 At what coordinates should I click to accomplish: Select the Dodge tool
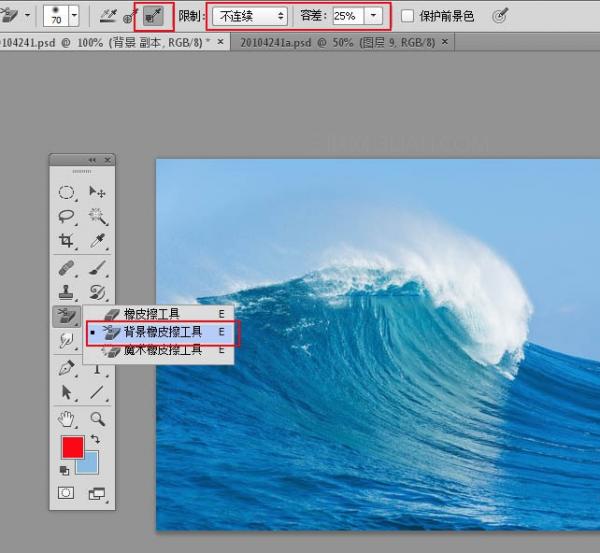66,340
